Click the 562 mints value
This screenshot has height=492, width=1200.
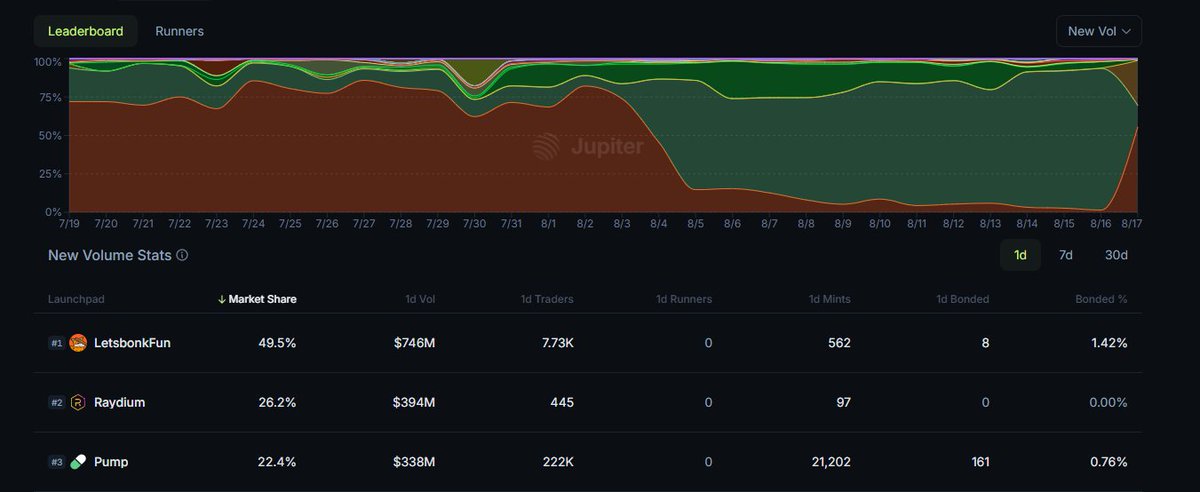839,343
